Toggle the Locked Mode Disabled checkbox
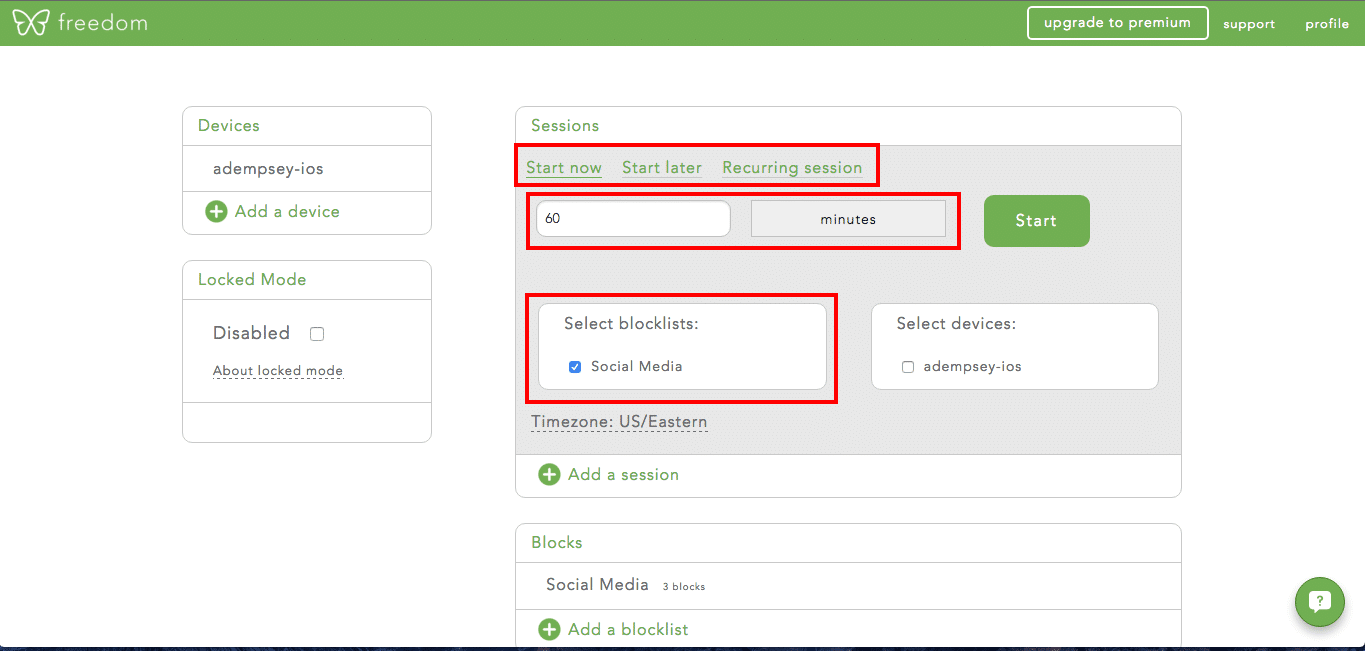The width and height of the screenshot is (1365, 651). pyautogui.click(x=317, y=334)
